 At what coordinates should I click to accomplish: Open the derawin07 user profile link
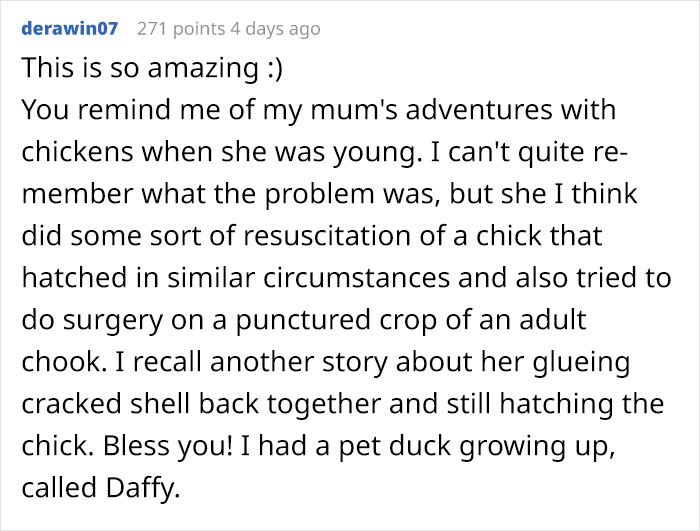(70, 29)
